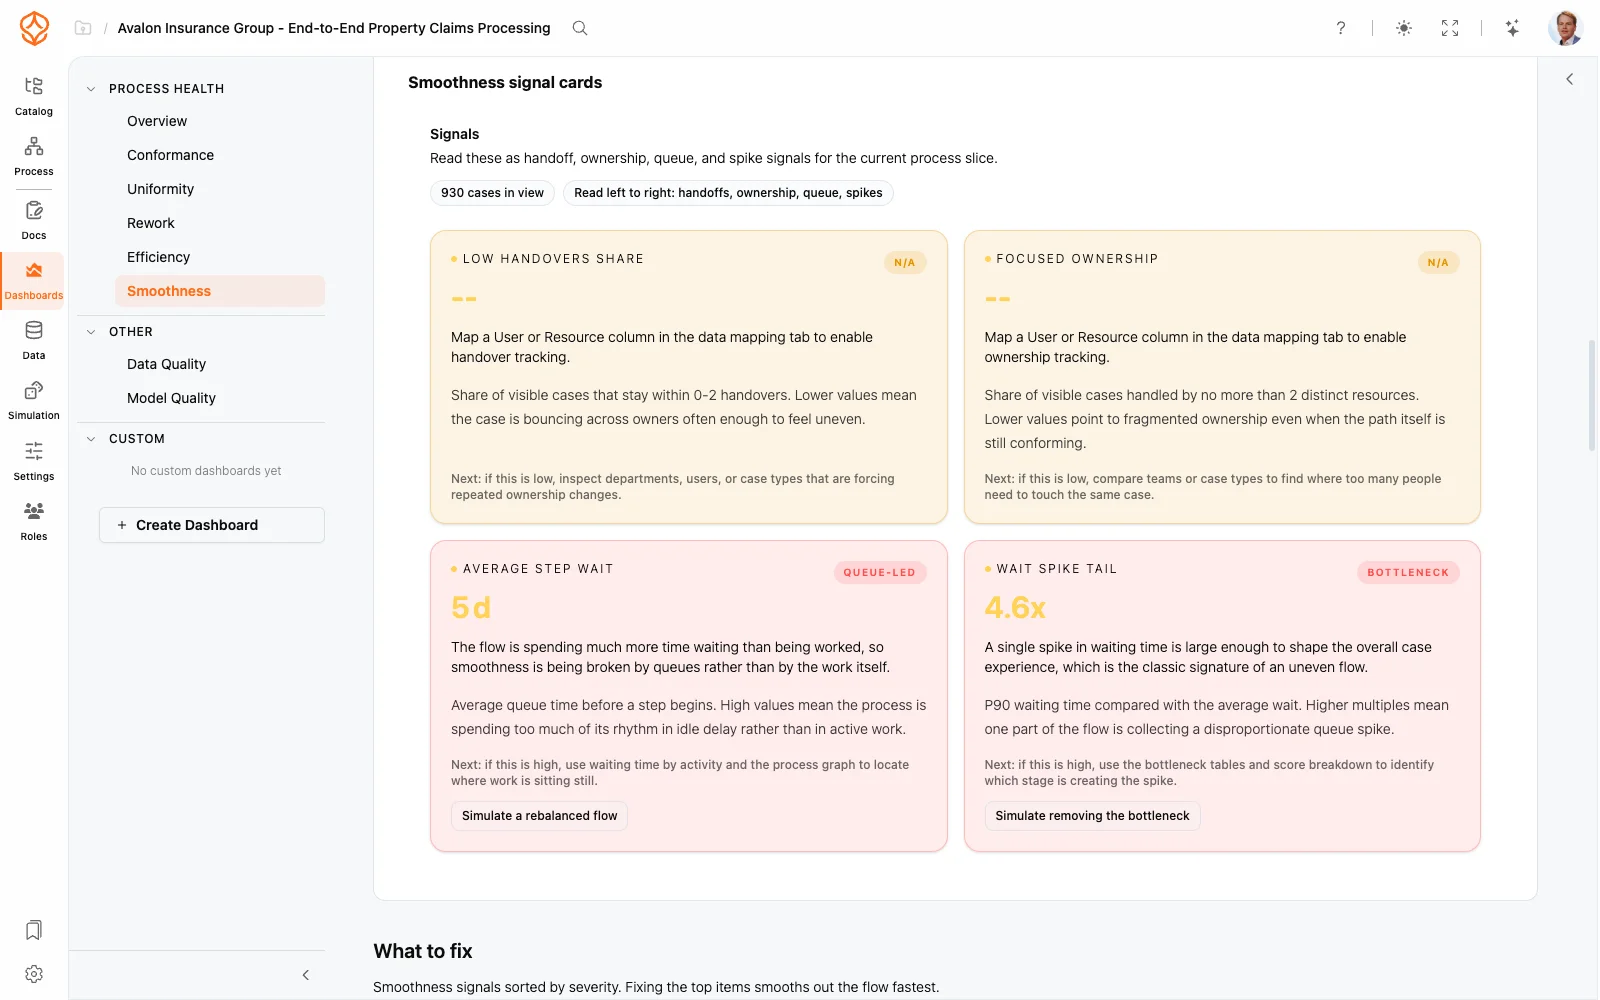Click the gear icon at sidebar bottom
Image resolution: width=1600 pixels, height=1000 pixels.
tap(34, 974)
